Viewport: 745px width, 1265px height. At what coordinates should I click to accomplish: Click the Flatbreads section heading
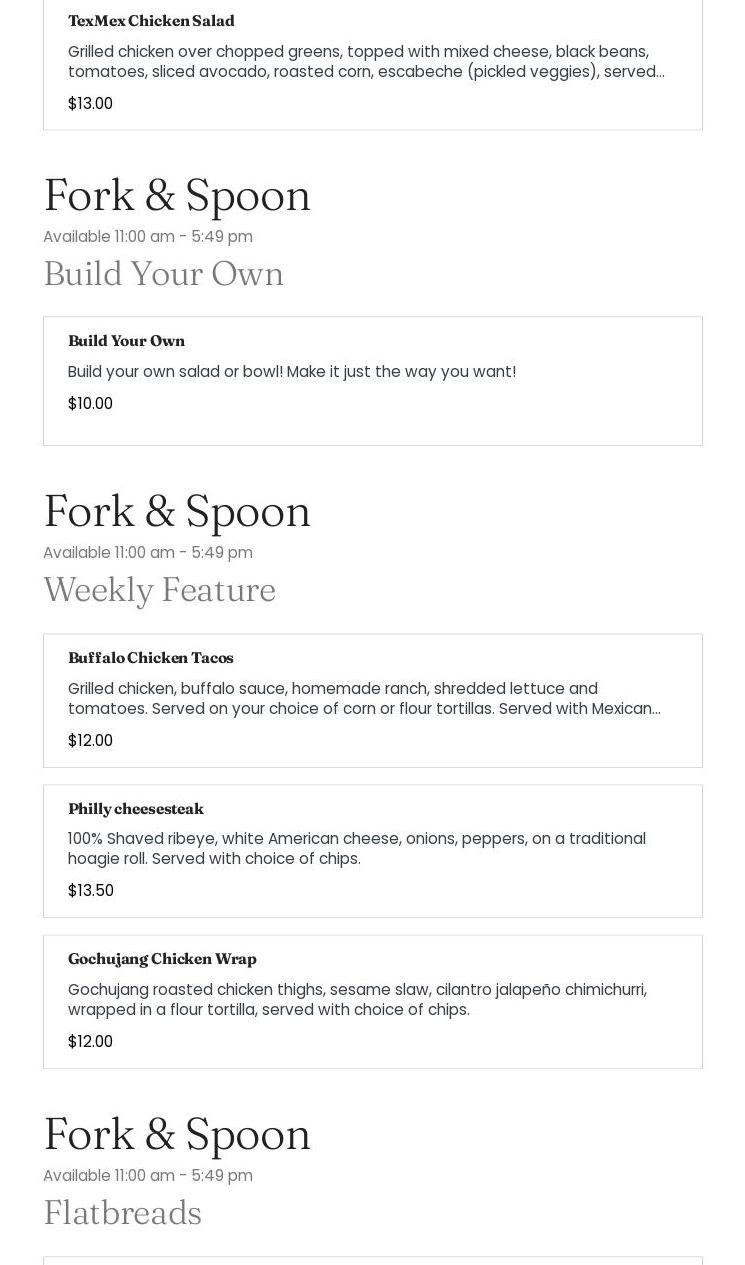122,1213
